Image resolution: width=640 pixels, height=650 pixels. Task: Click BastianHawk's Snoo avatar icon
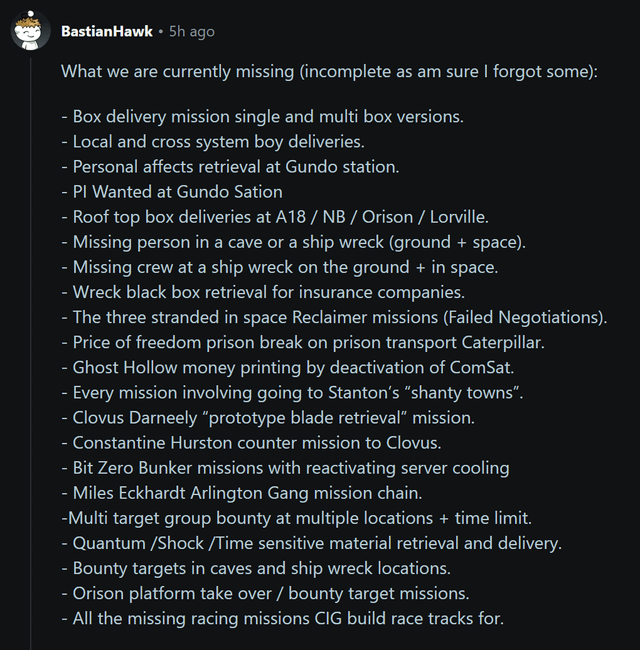[31, 31]
